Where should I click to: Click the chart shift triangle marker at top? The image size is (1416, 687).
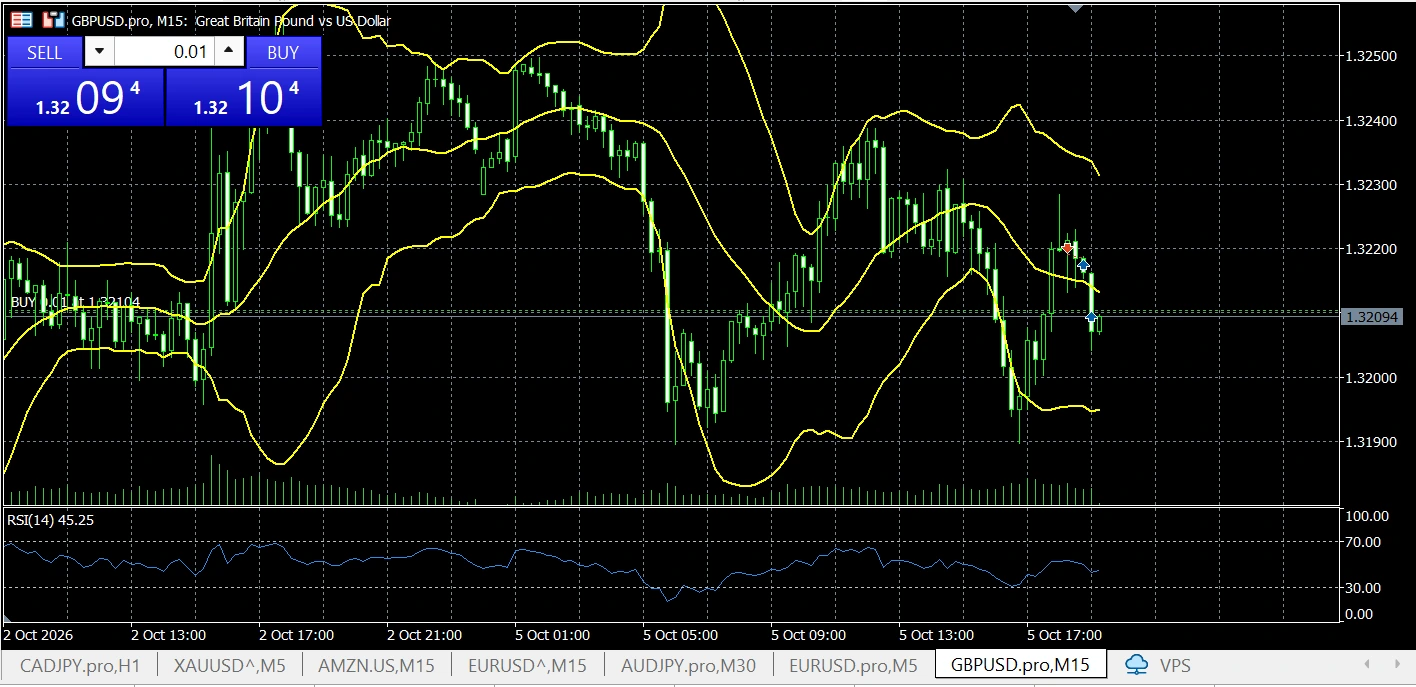(1075, 9)
